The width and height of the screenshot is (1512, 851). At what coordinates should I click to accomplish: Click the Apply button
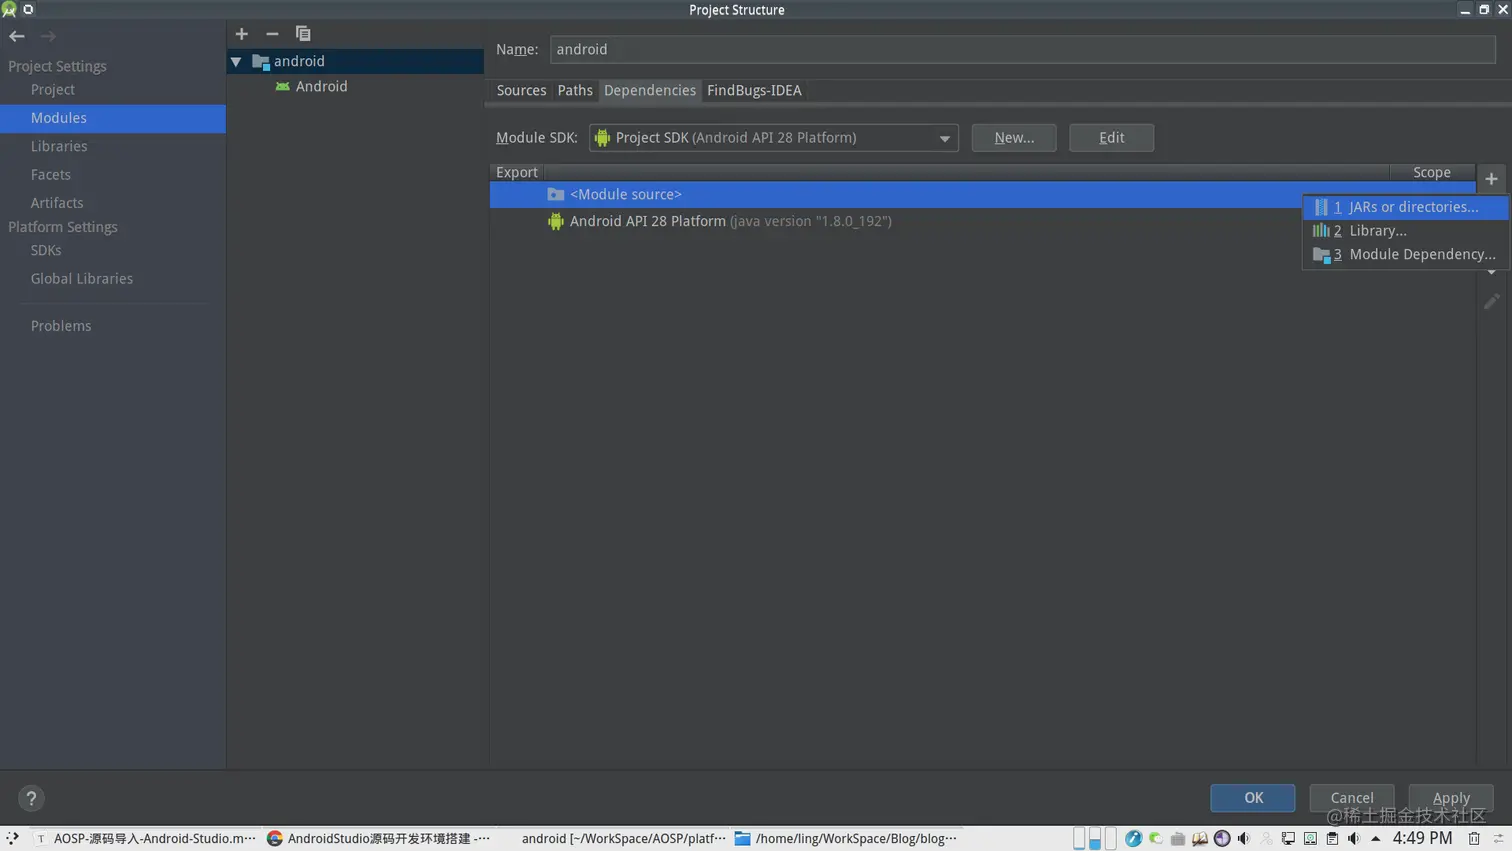pos(1451,798)
